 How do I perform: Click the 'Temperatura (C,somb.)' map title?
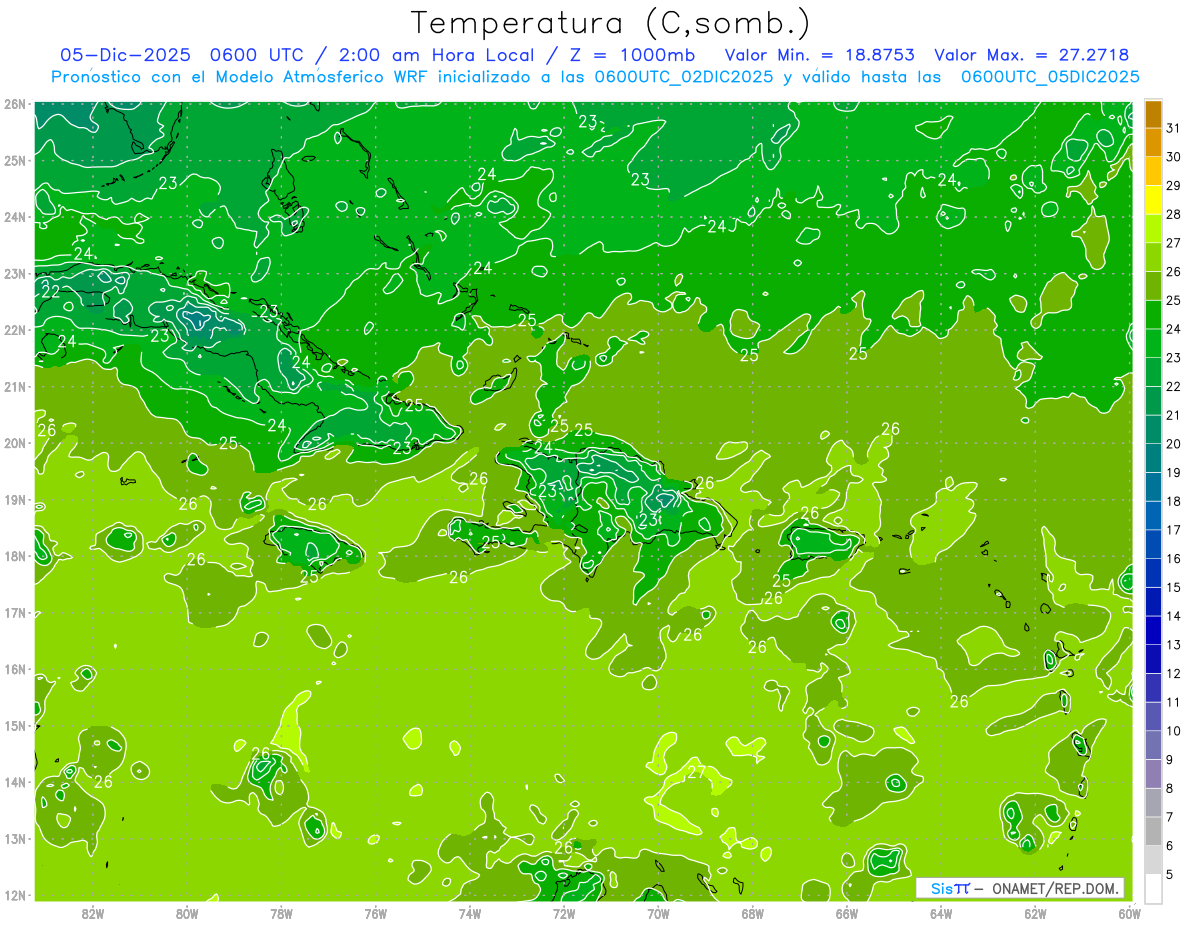point(610,22)
